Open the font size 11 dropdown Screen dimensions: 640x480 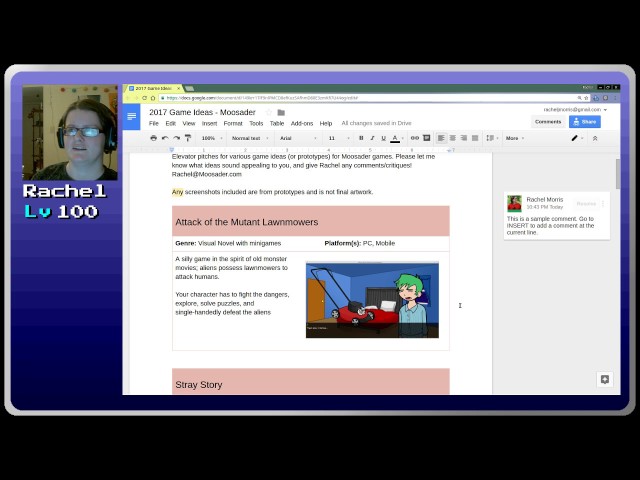click(339, 138)
